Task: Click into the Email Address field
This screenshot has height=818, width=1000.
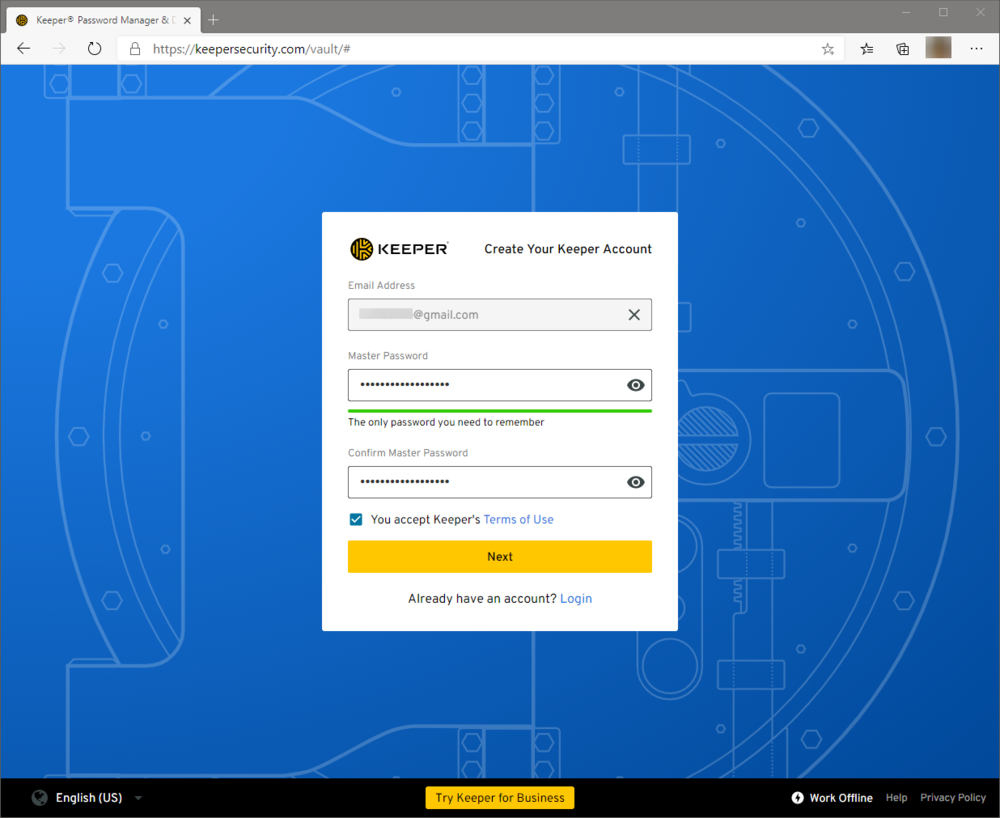Action: 499,314
